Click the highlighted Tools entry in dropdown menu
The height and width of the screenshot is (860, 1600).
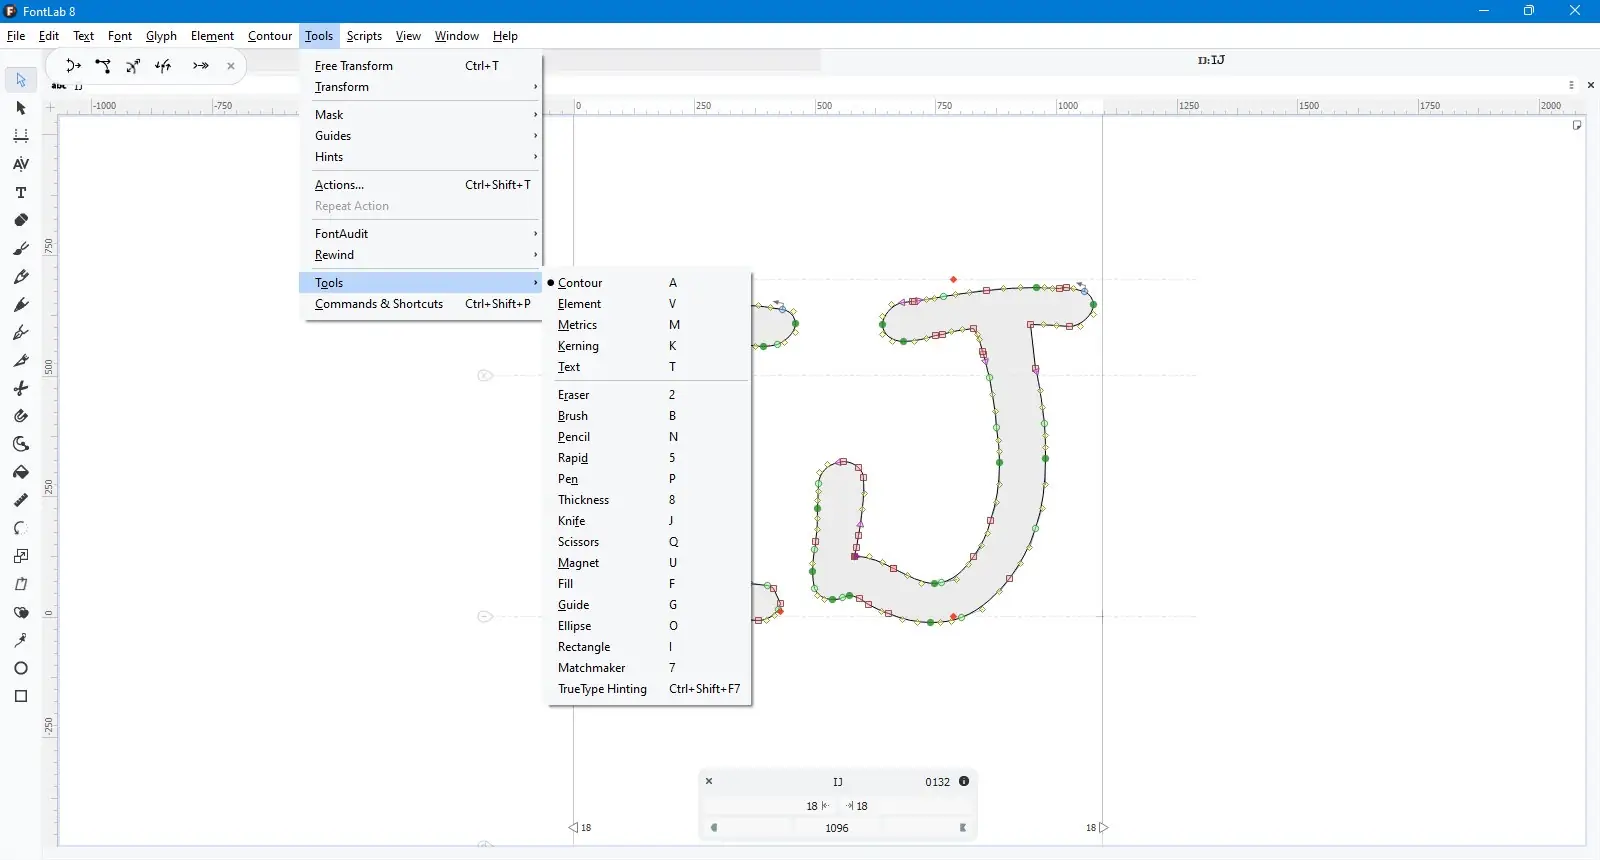pos(421,283)
